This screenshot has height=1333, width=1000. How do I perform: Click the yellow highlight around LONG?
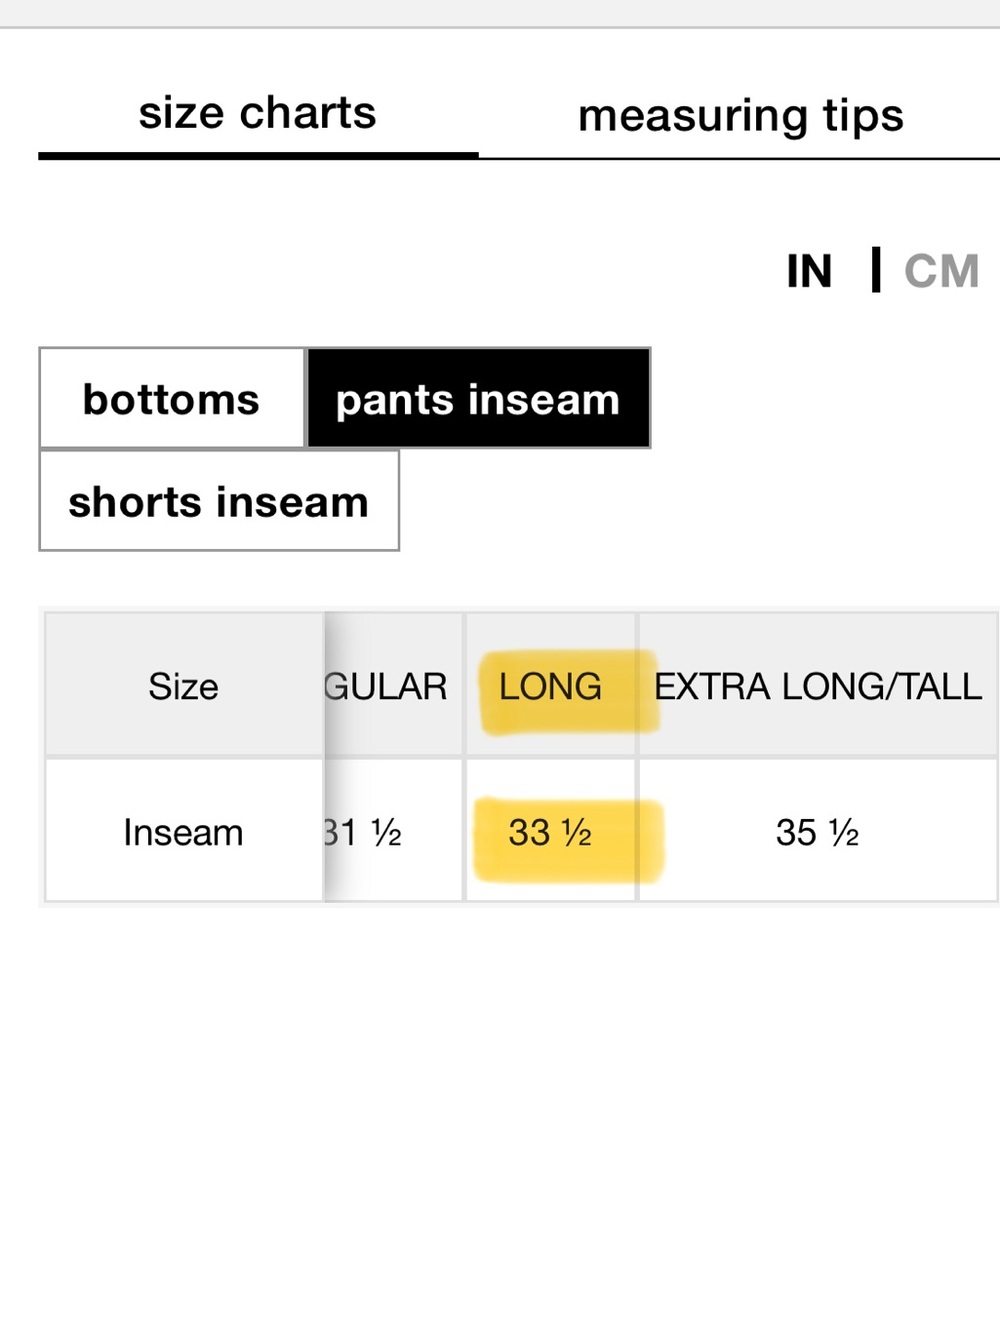(x=568, y=691)
